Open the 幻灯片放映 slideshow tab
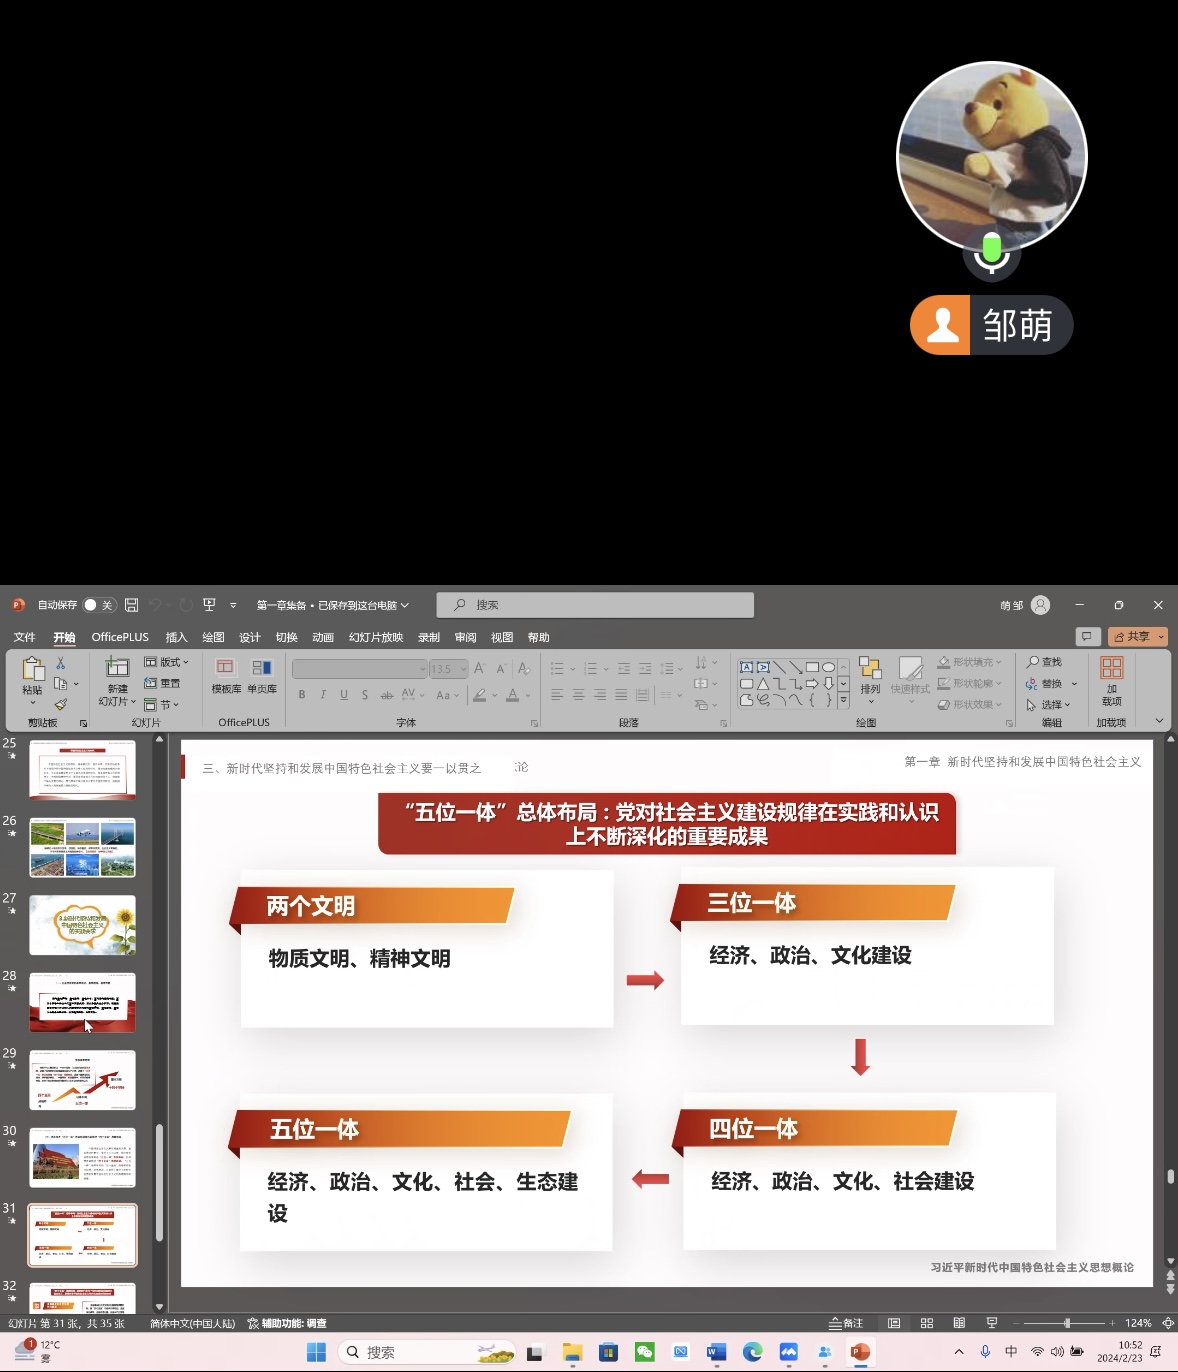 click(375, 637)
